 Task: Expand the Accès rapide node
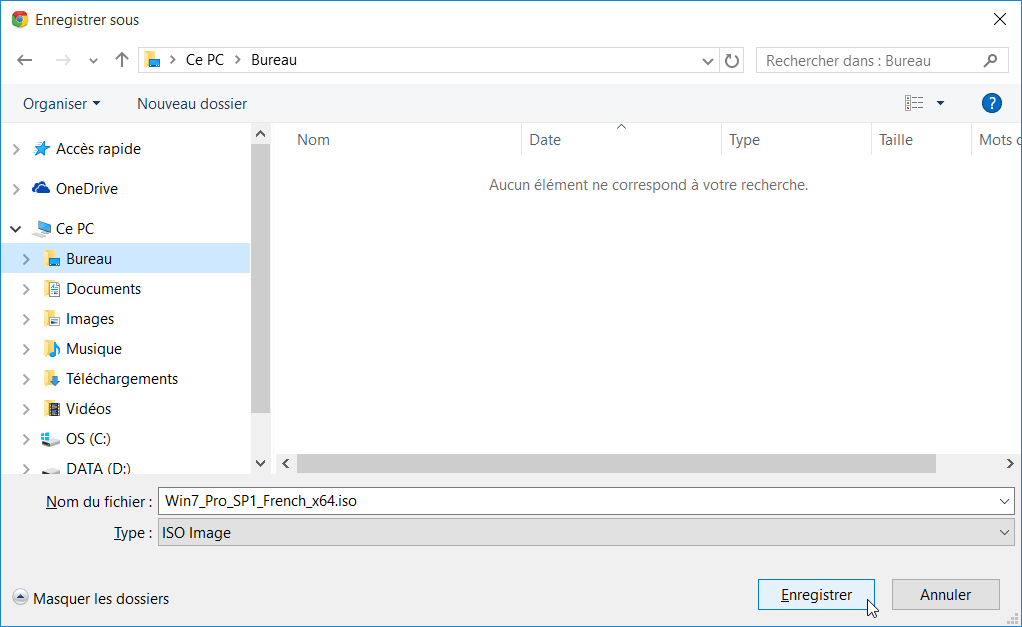(x=16, y=149)
